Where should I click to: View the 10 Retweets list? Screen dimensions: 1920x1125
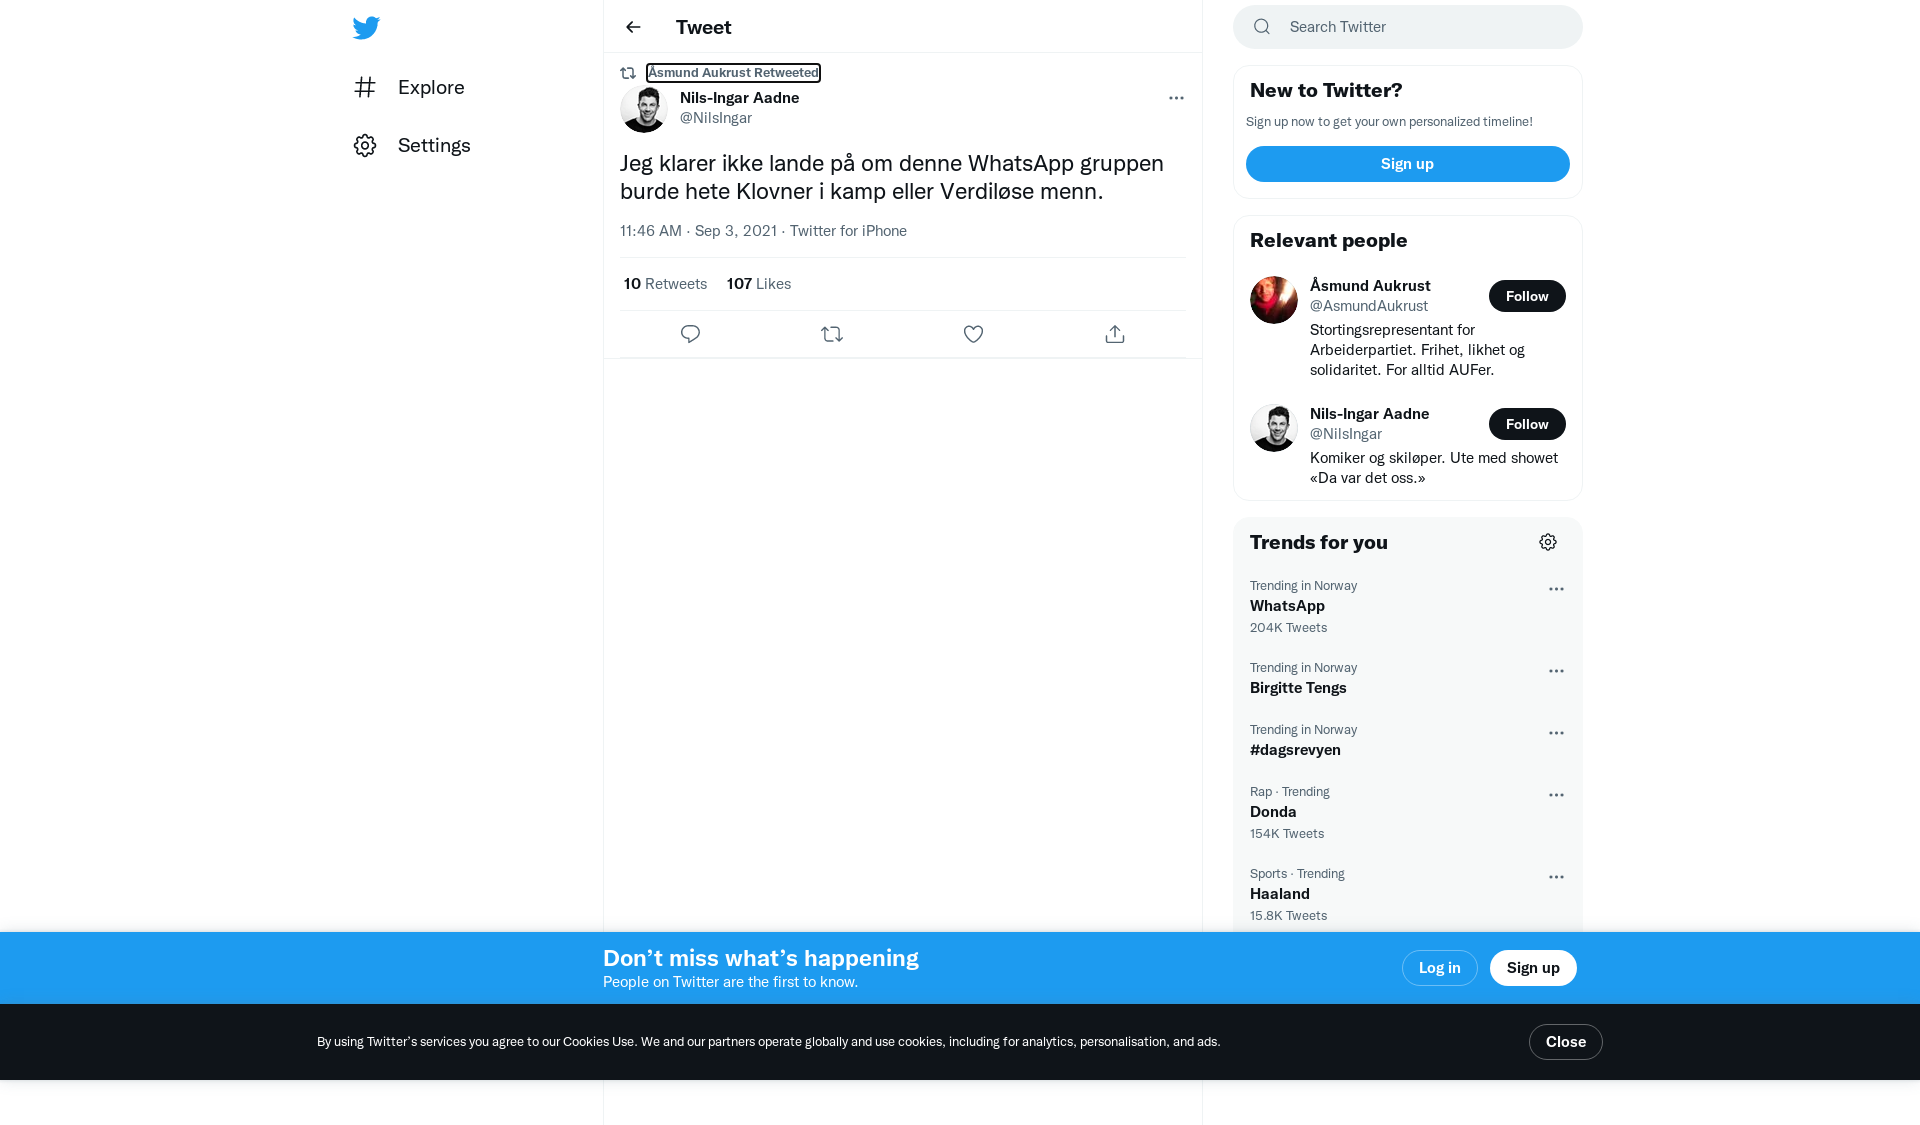[x=665, y=284]
